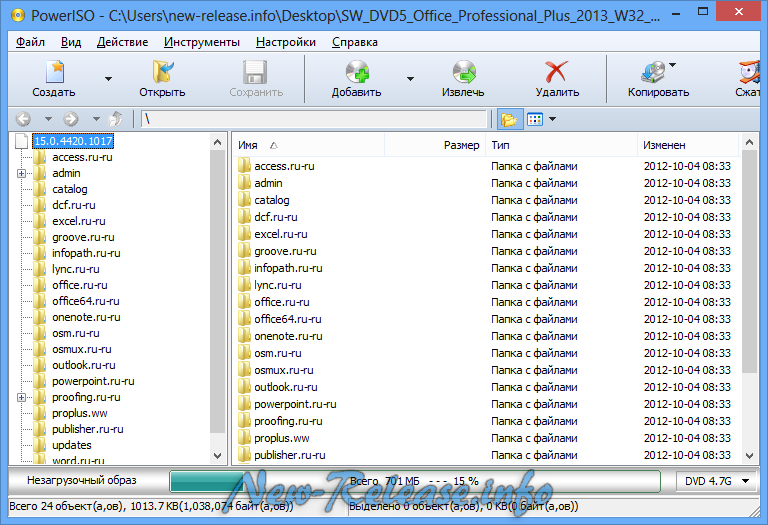Go back with the left arrow navigation icon

pyautogui.click(x=23, y=119)
